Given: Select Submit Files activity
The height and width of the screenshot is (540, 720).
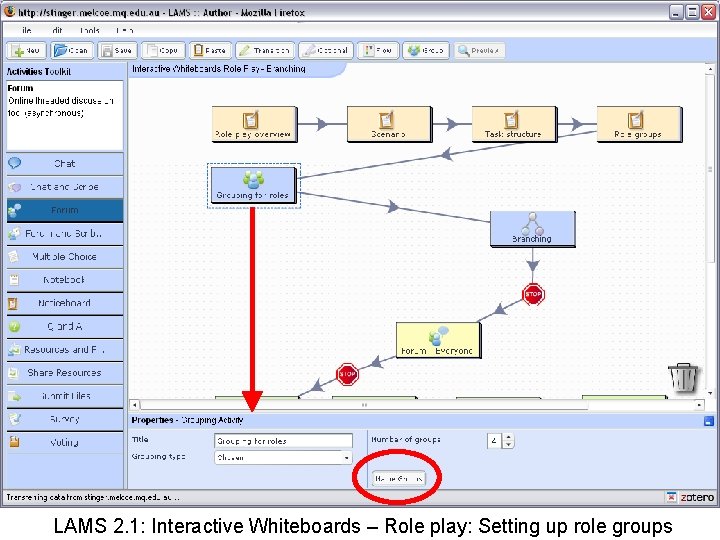Looking at the screenshot, I should tap(65, 396).
